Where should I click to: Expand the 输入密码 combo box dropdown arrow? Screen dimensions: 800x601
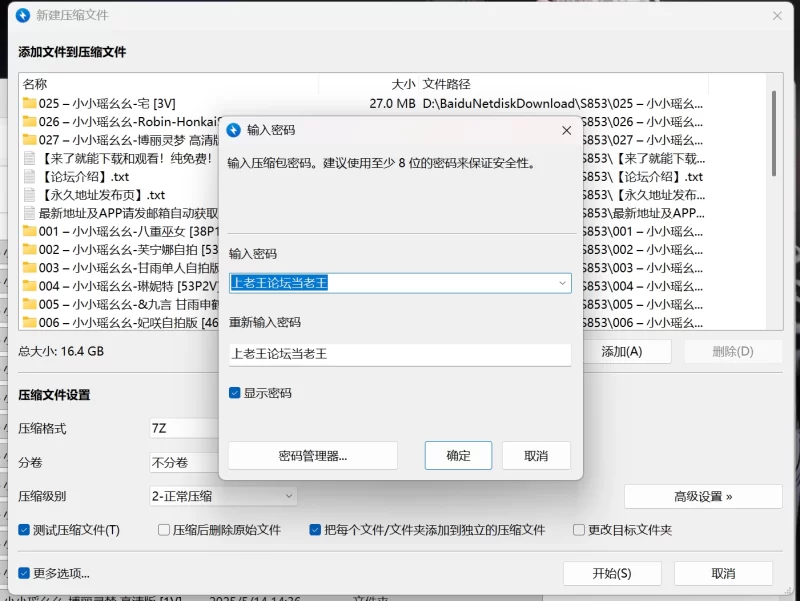pos(562,283)
